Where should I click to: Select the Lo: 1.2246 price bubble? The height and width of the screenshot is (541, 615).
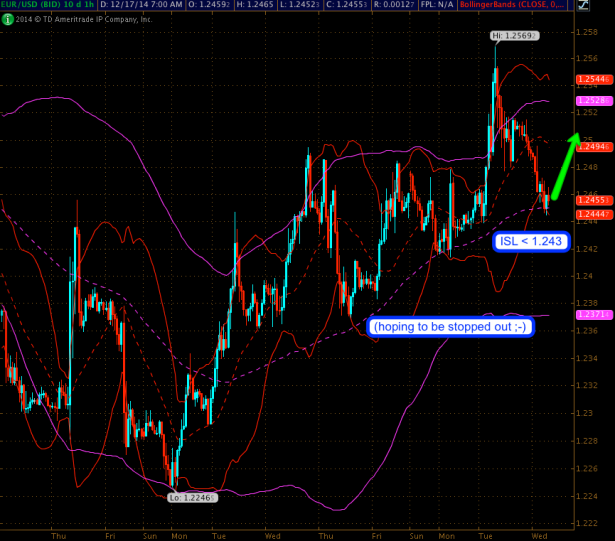[x=192, y=496]
